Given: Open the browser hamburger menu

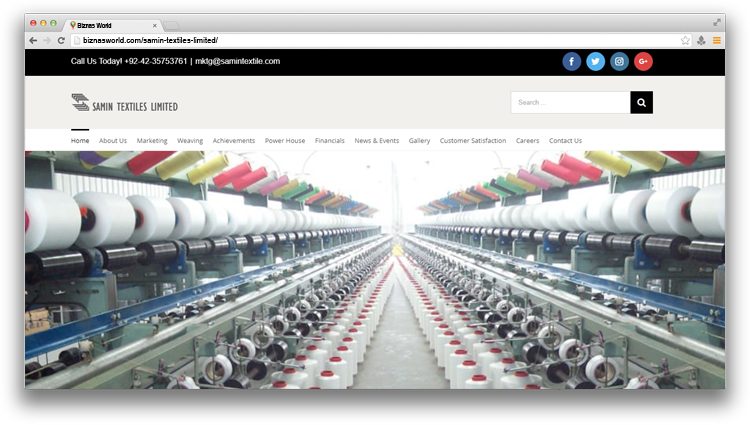Looking at the screenshot, I should tap(716, 40).
